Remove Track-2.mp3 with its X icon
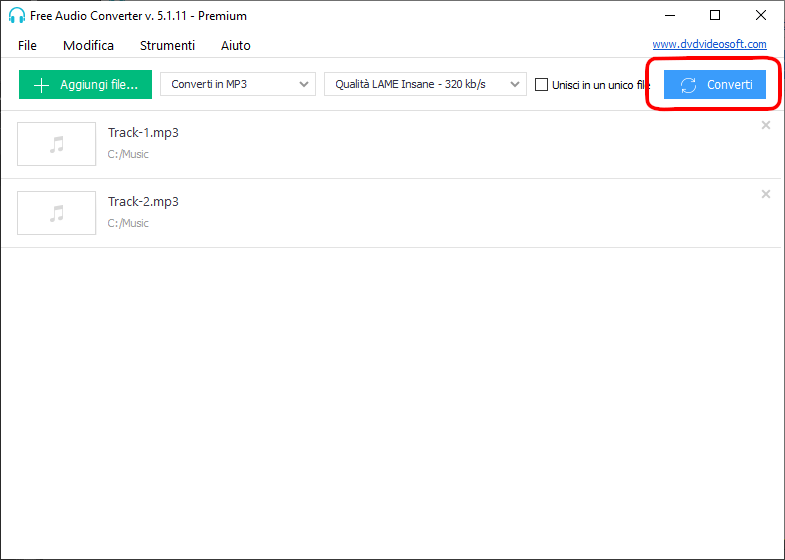785x560 pixels. [x=765, y=194]
